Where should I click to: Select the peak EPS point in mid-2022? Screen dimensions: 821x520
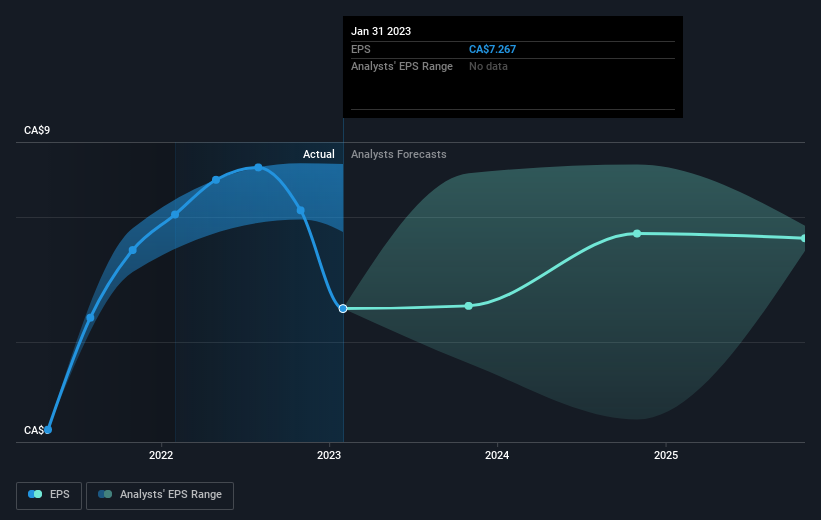pyautogui.click(x=258, y=167)
